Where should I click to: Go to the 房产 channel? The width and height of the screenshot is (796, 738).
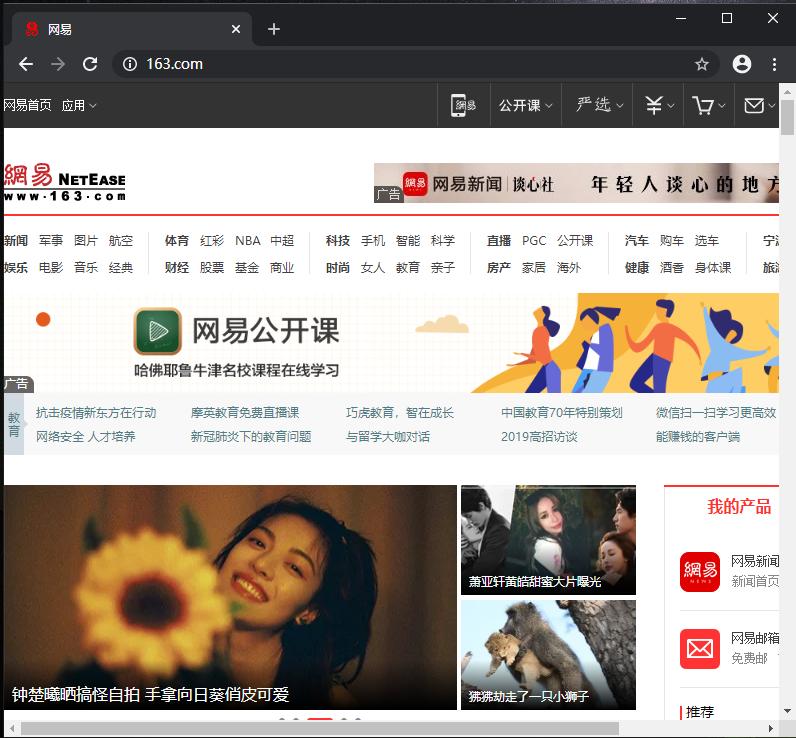click(499, 267)
